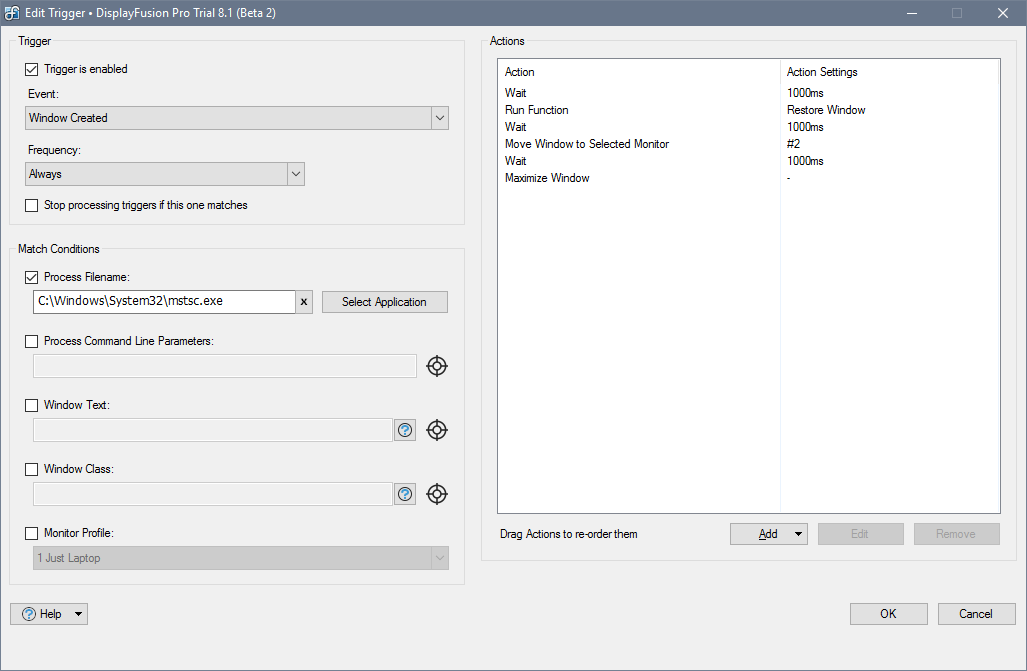Open the help icon next to Window Text field
The height and width of the screenshot is (671, 1027).
tap(405, 430)
